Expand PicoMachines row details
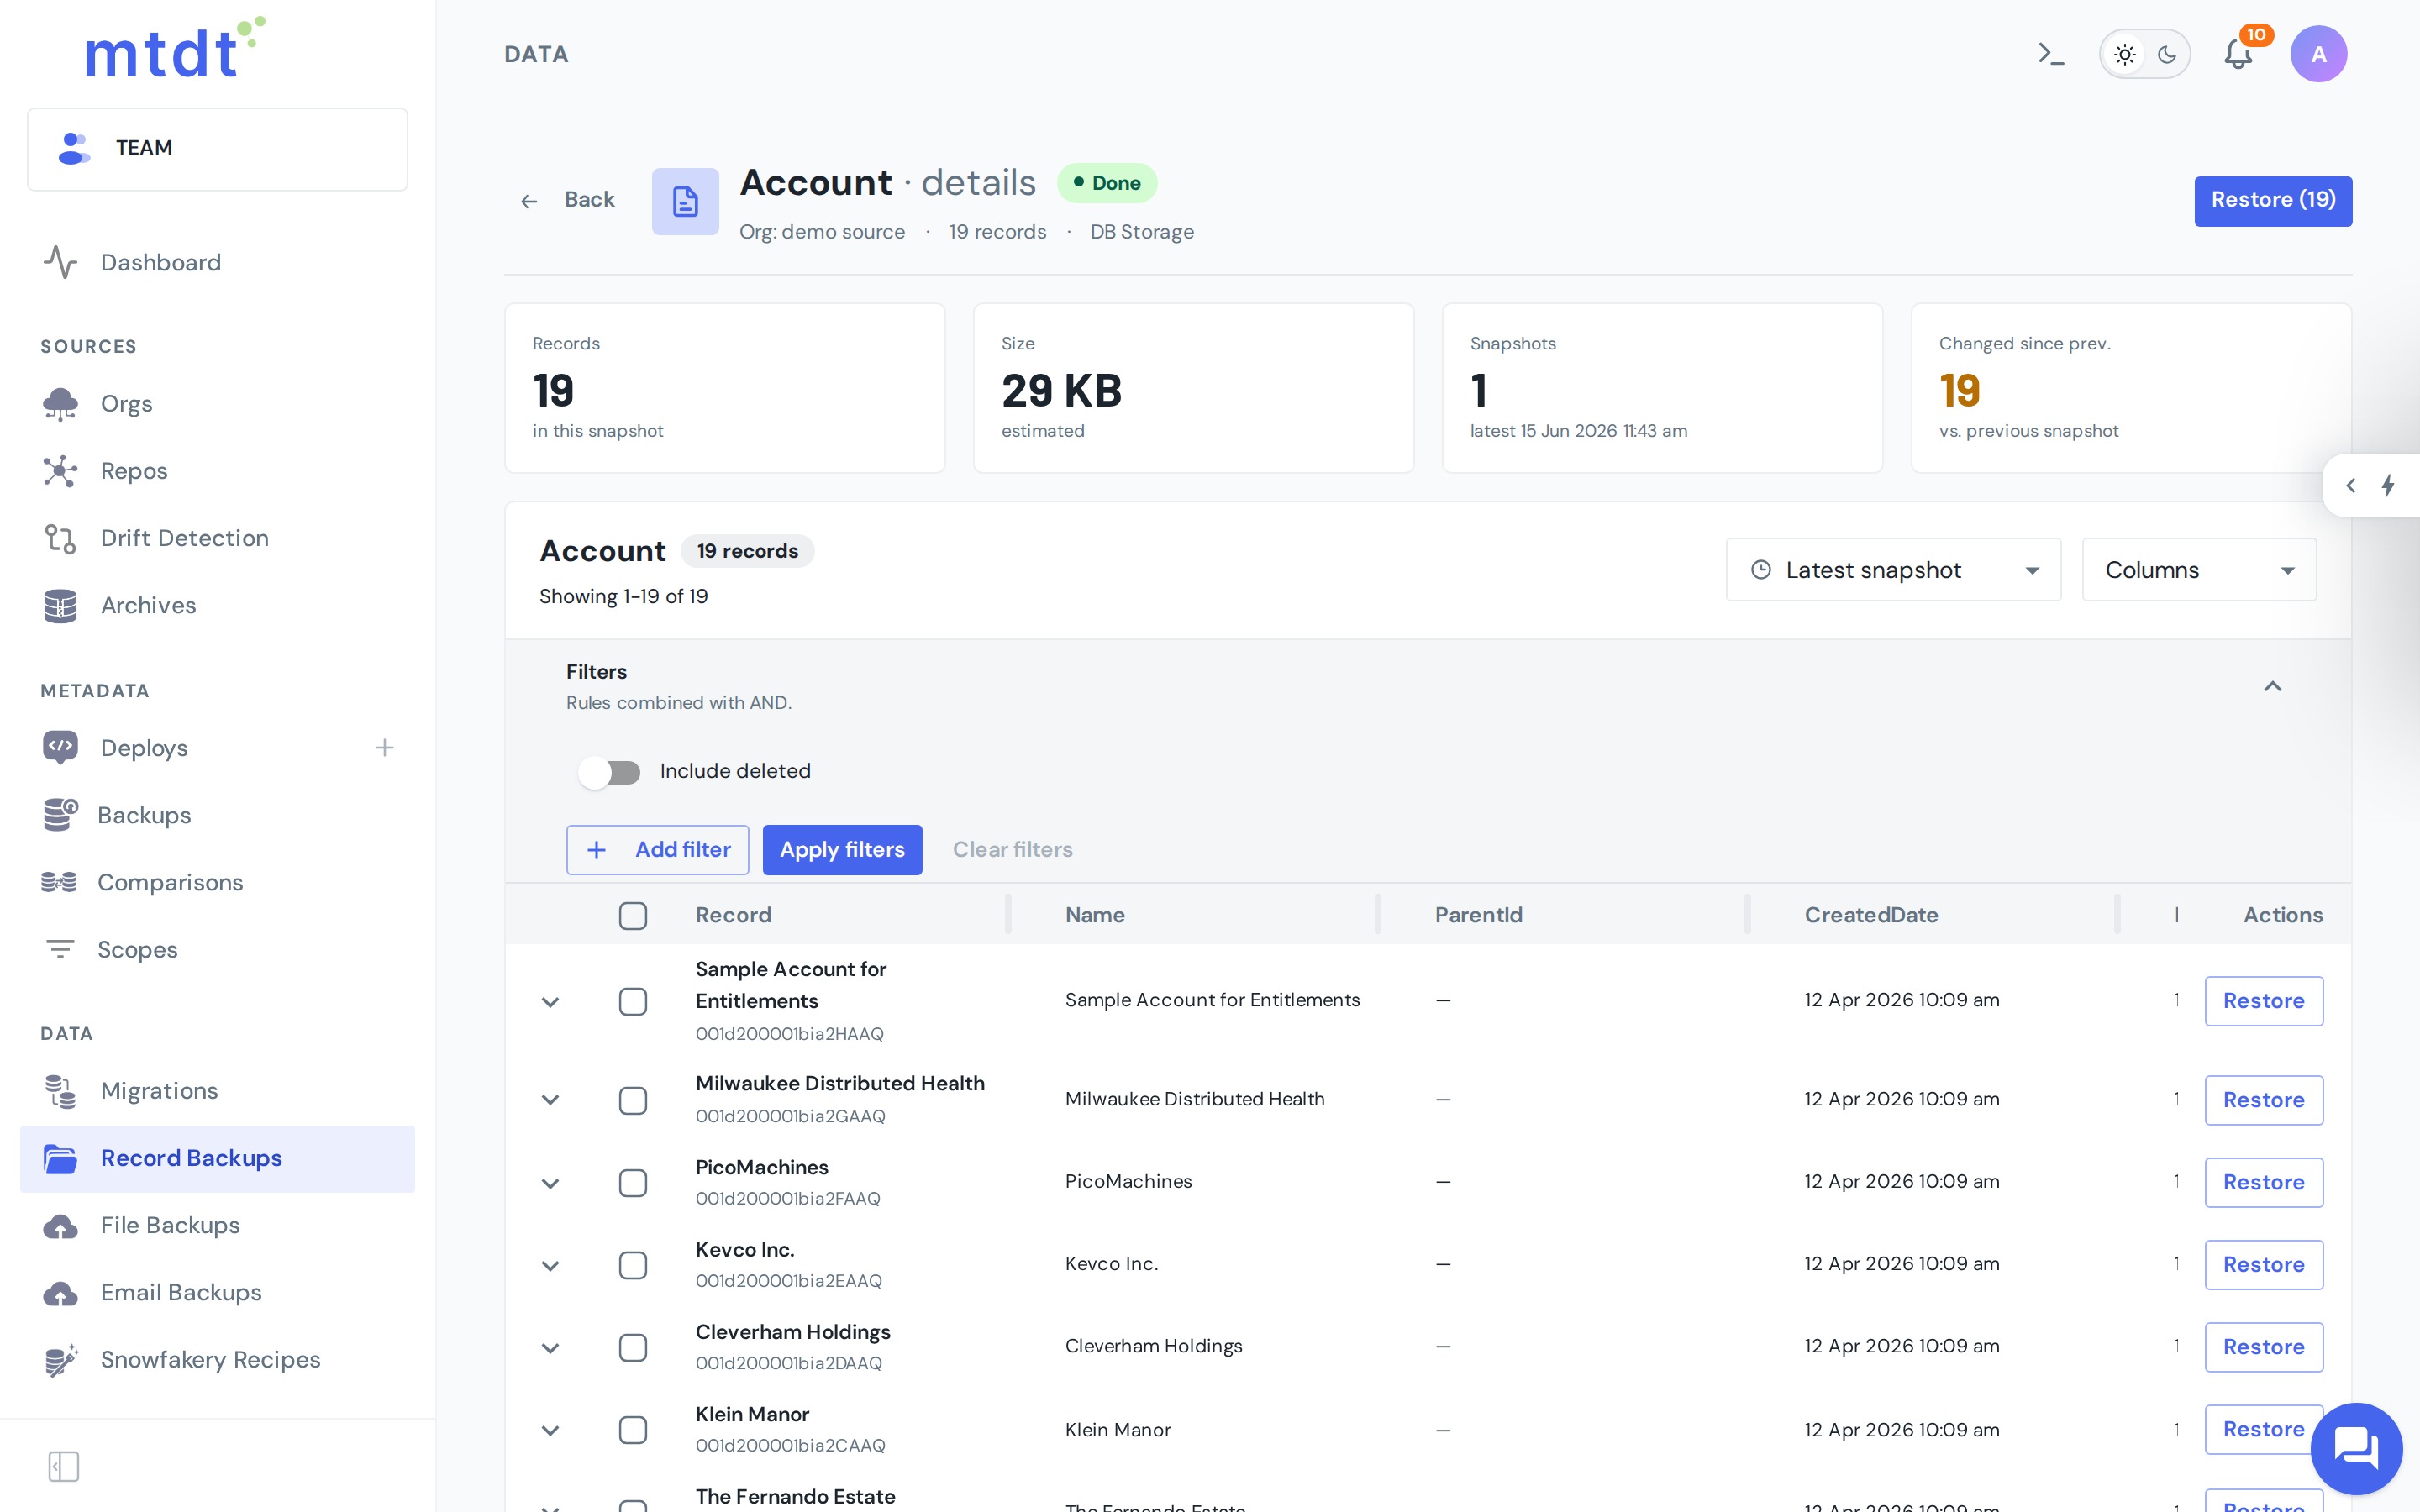 (x=550, y=1184)
